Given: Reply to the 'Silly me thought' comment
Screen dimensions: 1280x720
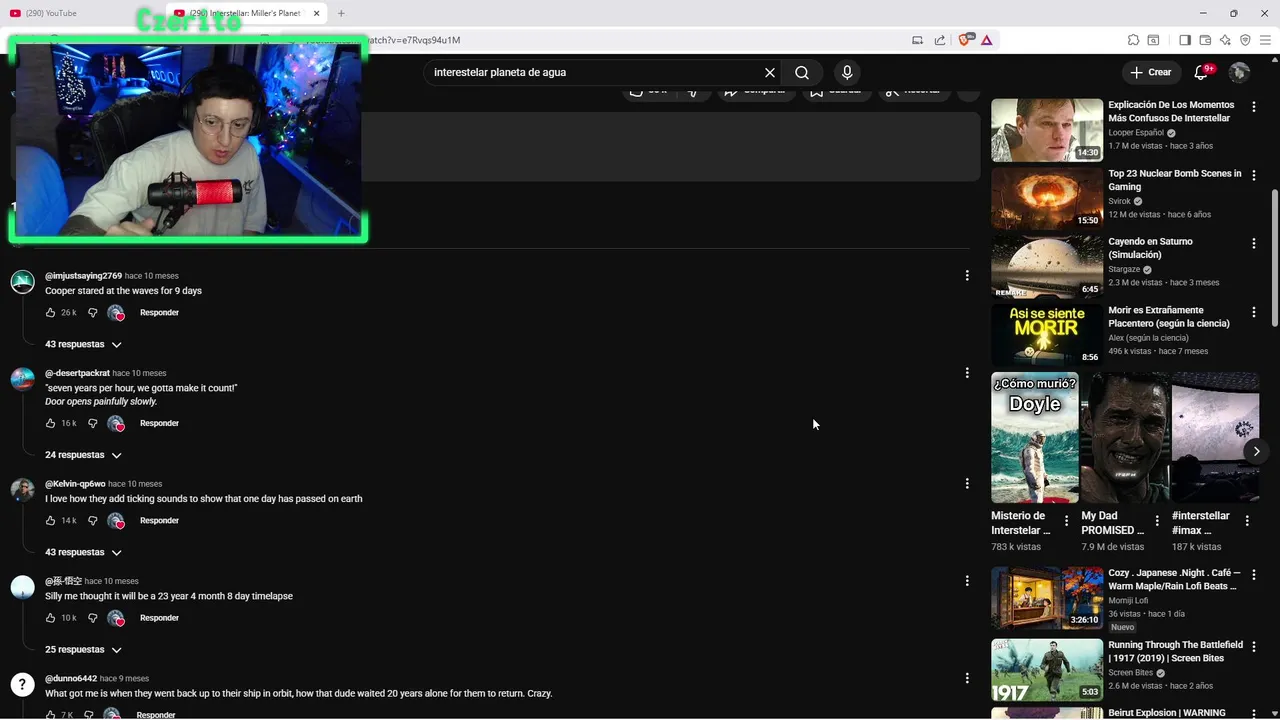Looking at the screenshot, I should [159, 618].
